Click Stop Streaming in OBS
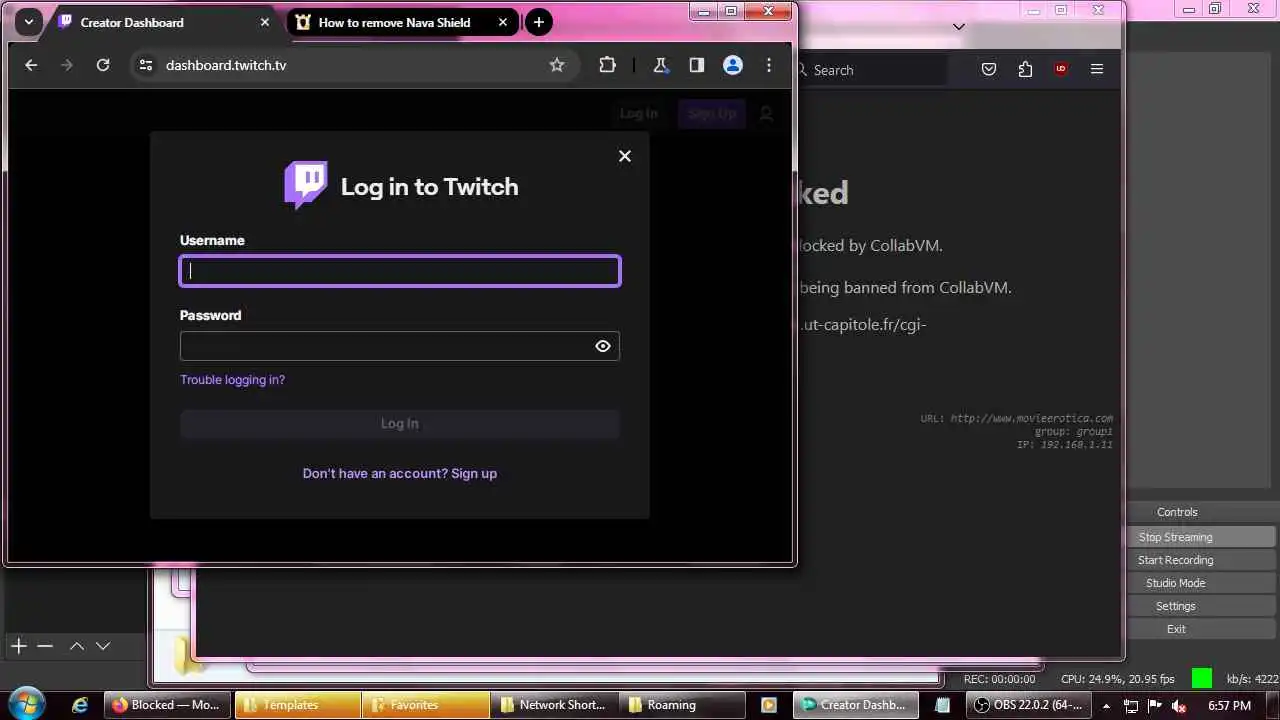 (x=1176, y=537)
